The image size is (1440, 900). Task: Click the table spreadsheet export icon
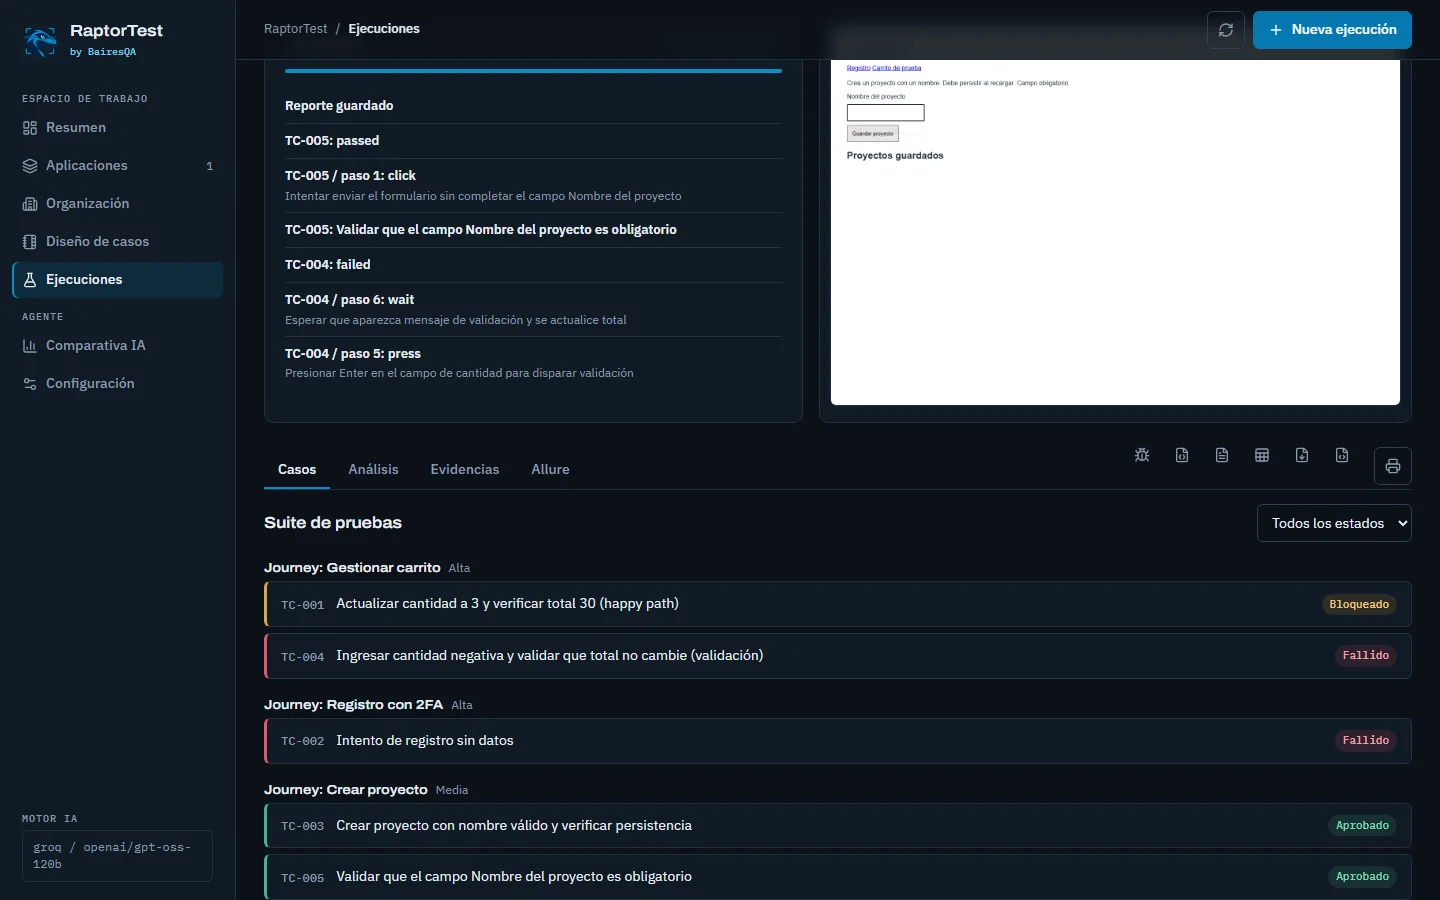(x=1262, y=455)
